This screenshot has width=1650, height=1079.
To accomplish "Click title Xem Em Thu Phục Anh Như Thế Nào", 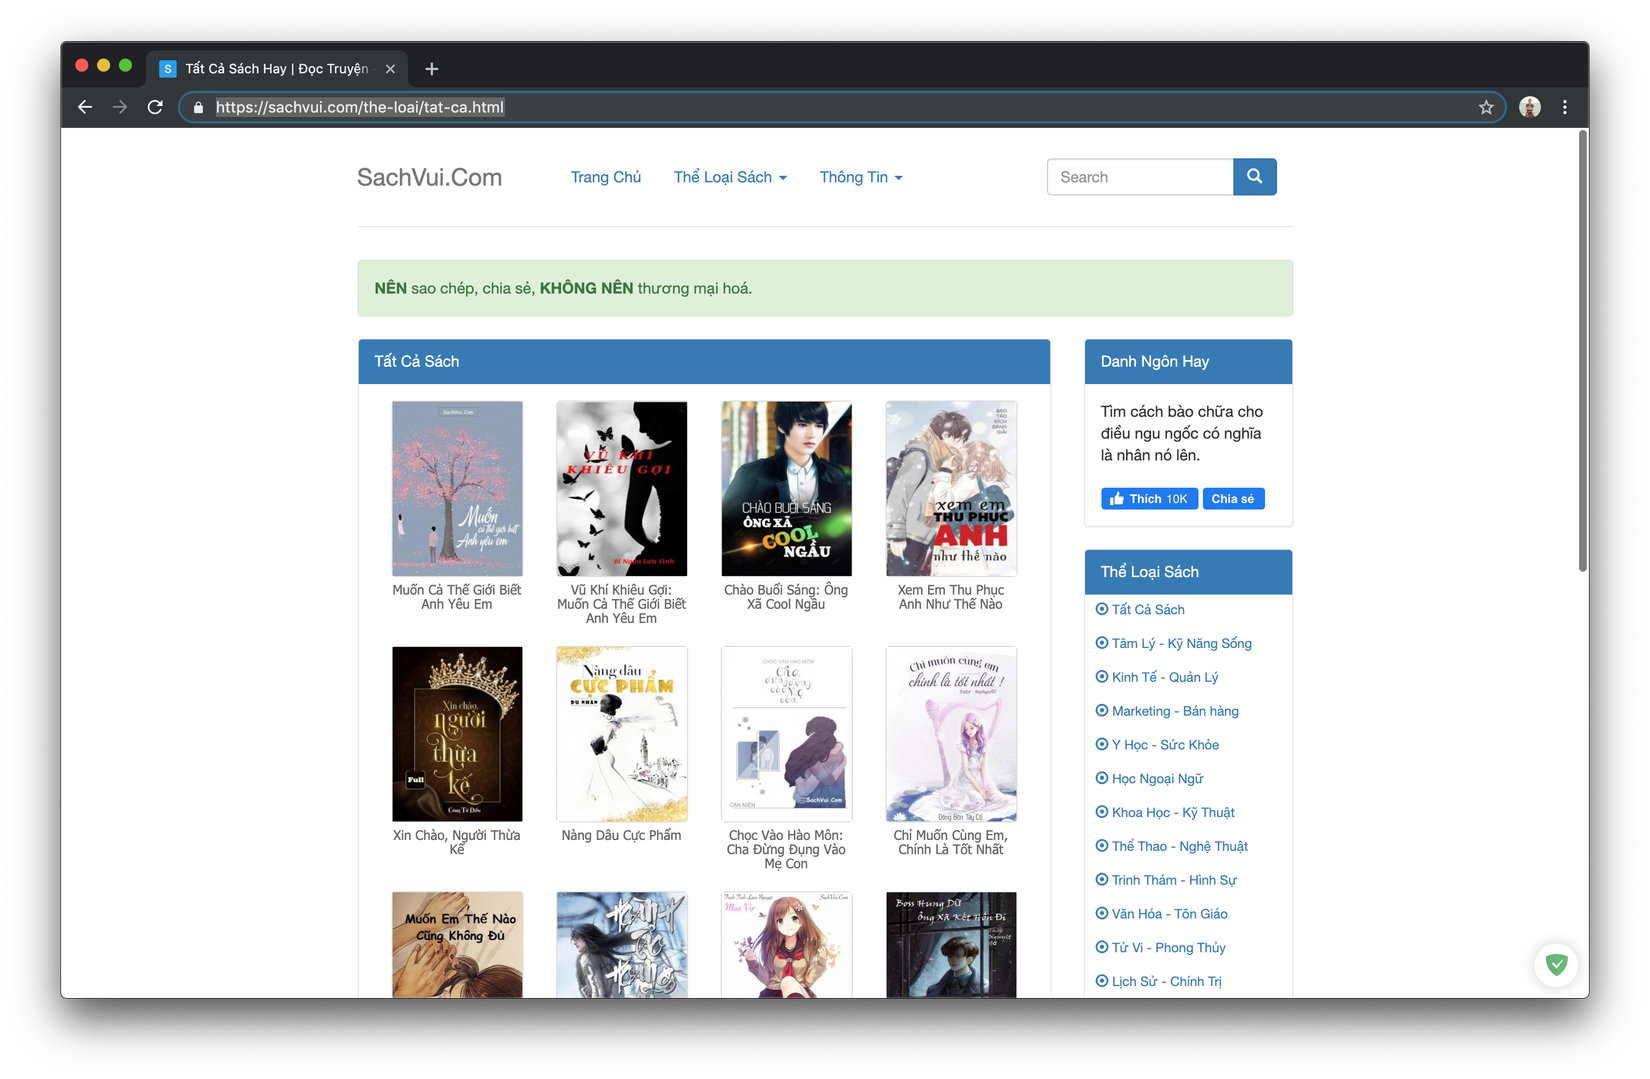I will point(951,597).
